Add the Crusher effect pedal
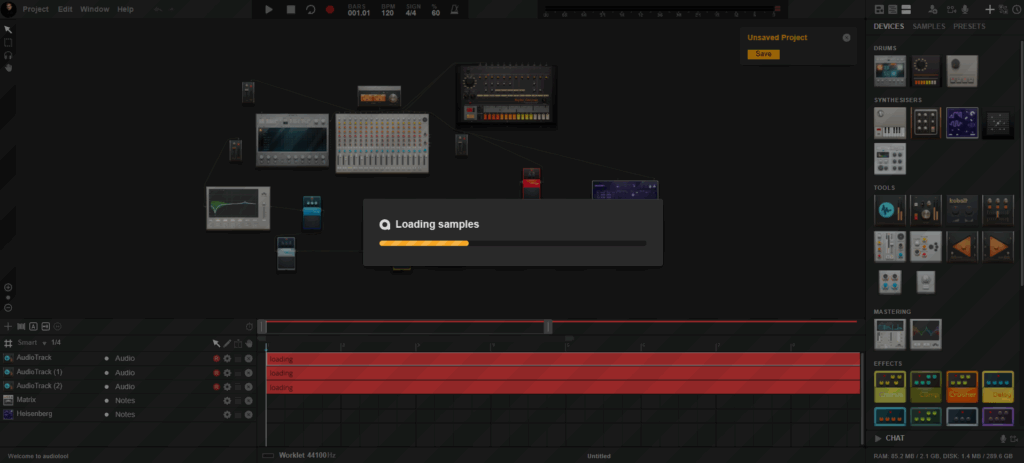Screen dimensions: 1024x463 pyautogui.click(x=962, y=387)
